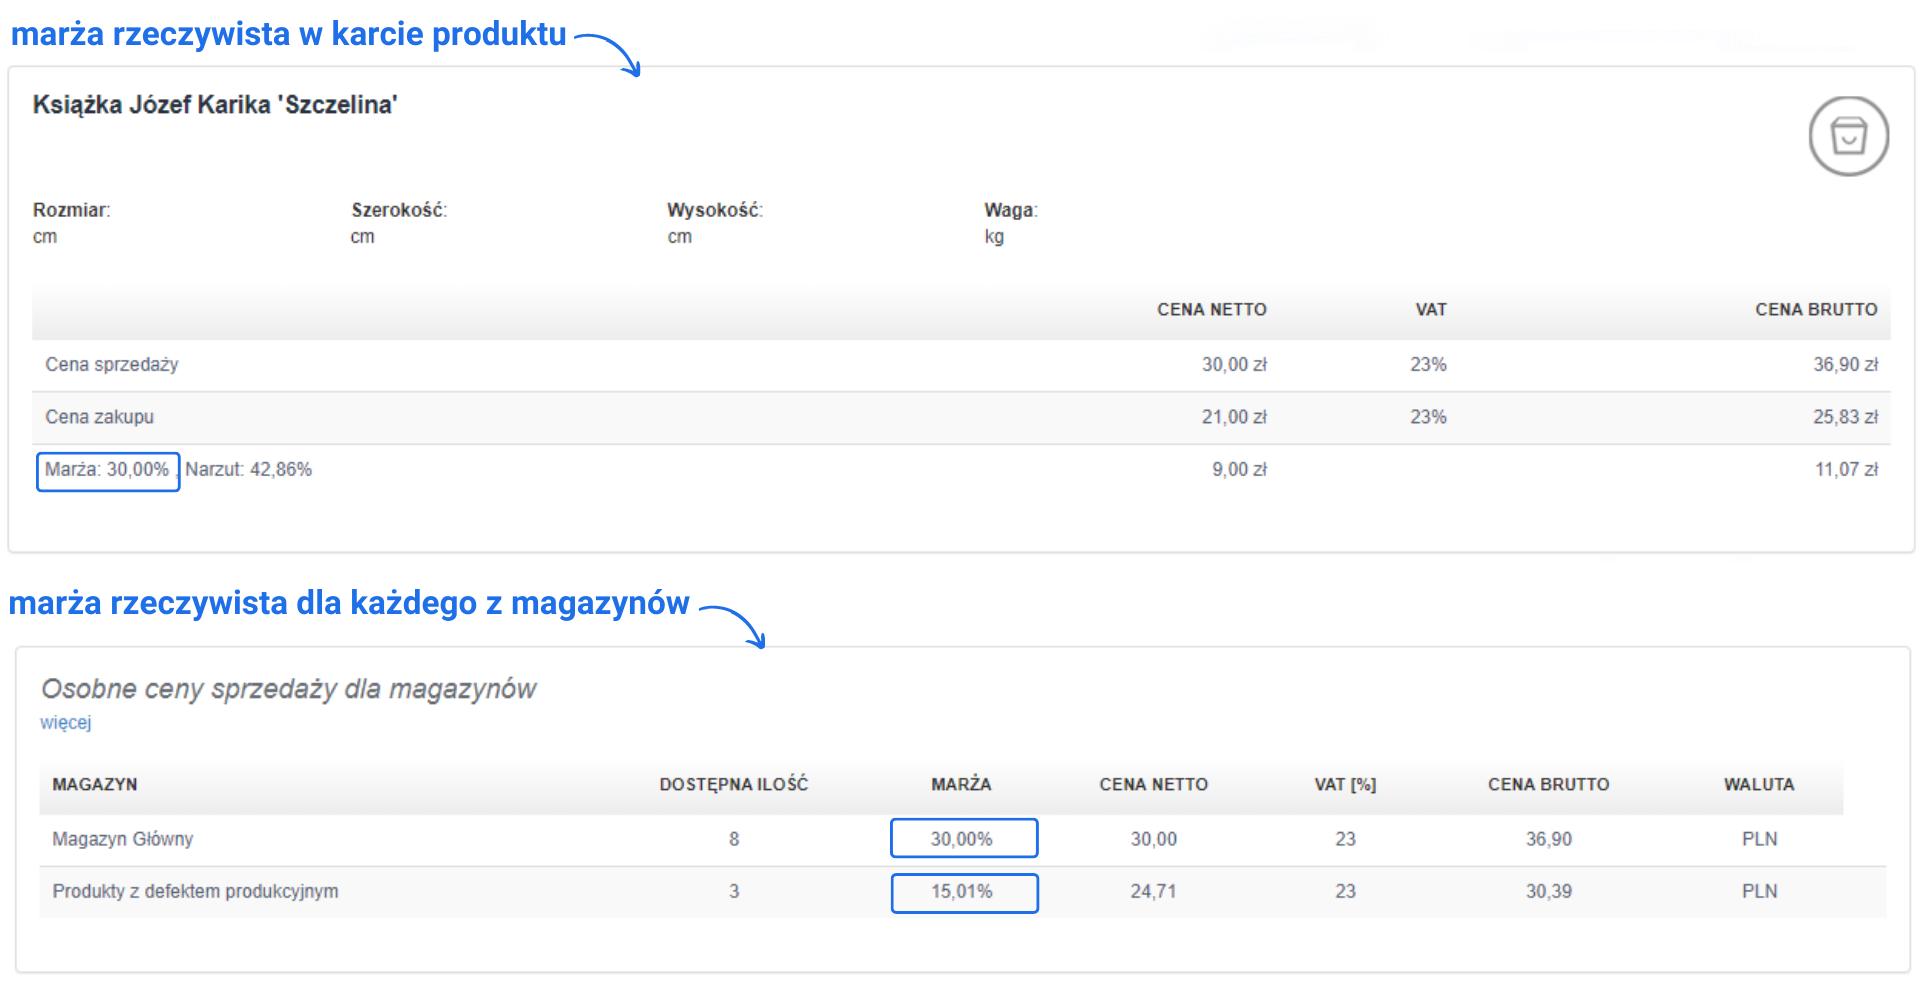The image size is (1920, 985).
Task: Open the 'więcej' link
Action: point(66,723)
